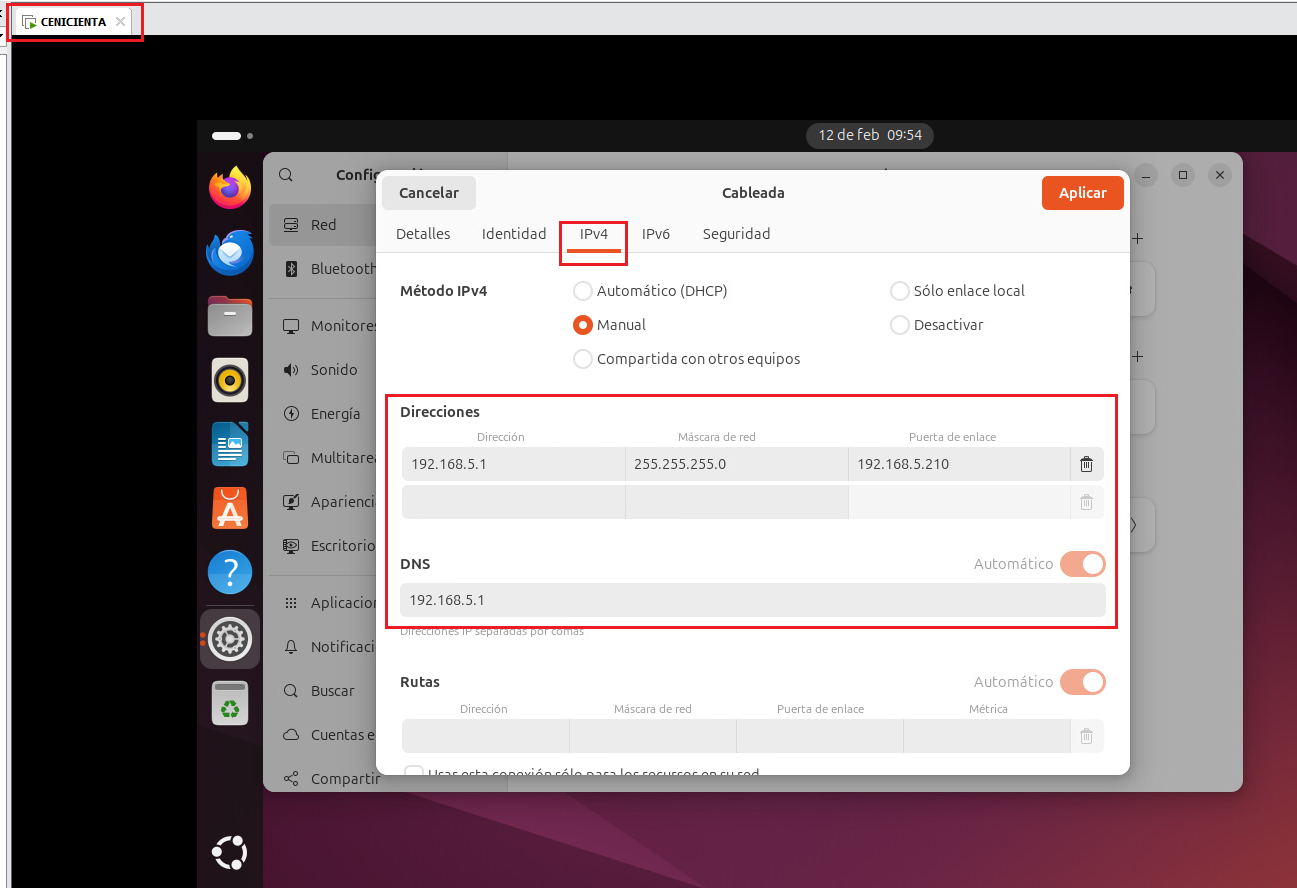Show activities with the Ubuntu logo
Viewport: 1297px width, 888px height.
[x=229, y=852]
